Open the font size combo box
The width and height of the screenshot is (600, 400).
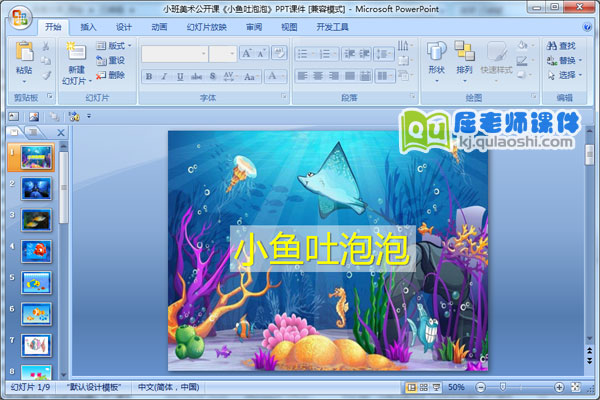click(x=223, y=54)
